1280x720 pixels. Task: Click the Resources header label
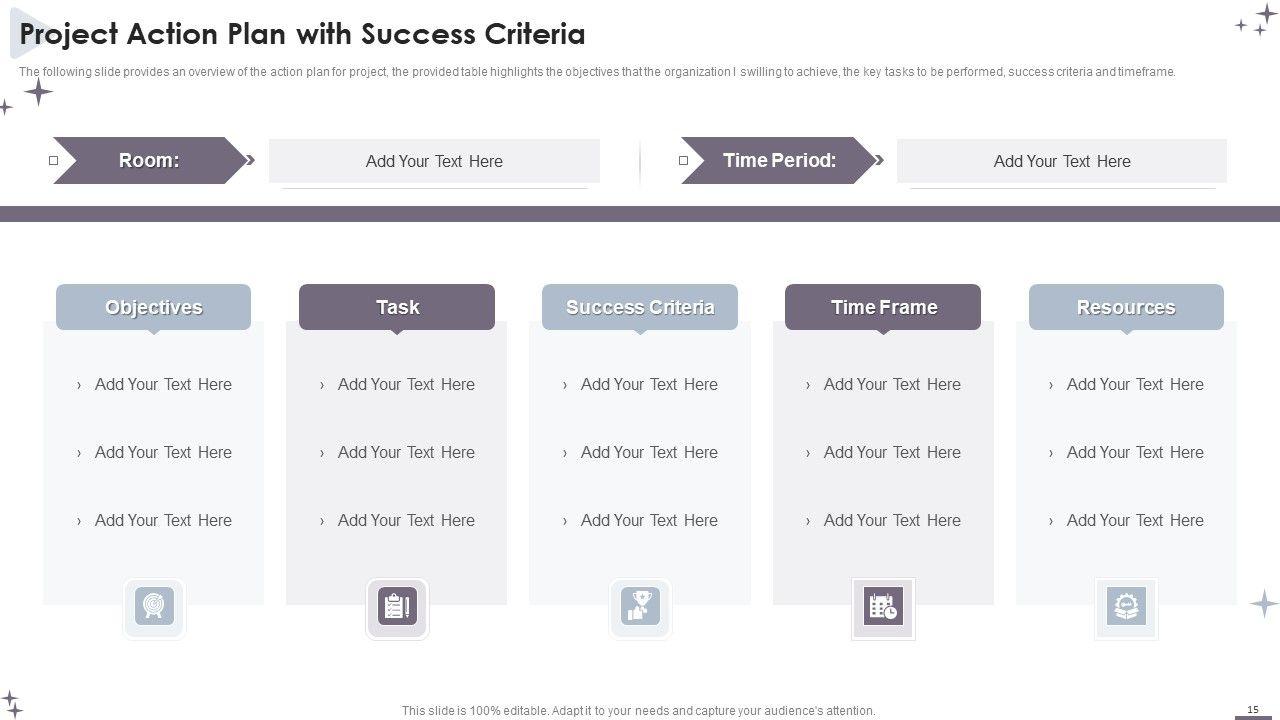point(1126,307)
